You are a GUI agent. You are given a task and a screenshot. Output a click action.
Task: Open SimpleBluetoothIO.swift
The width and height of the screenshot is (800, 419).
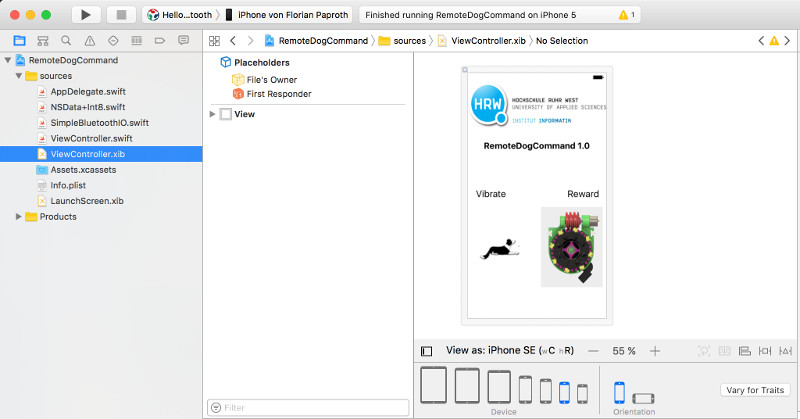[99, 123]
